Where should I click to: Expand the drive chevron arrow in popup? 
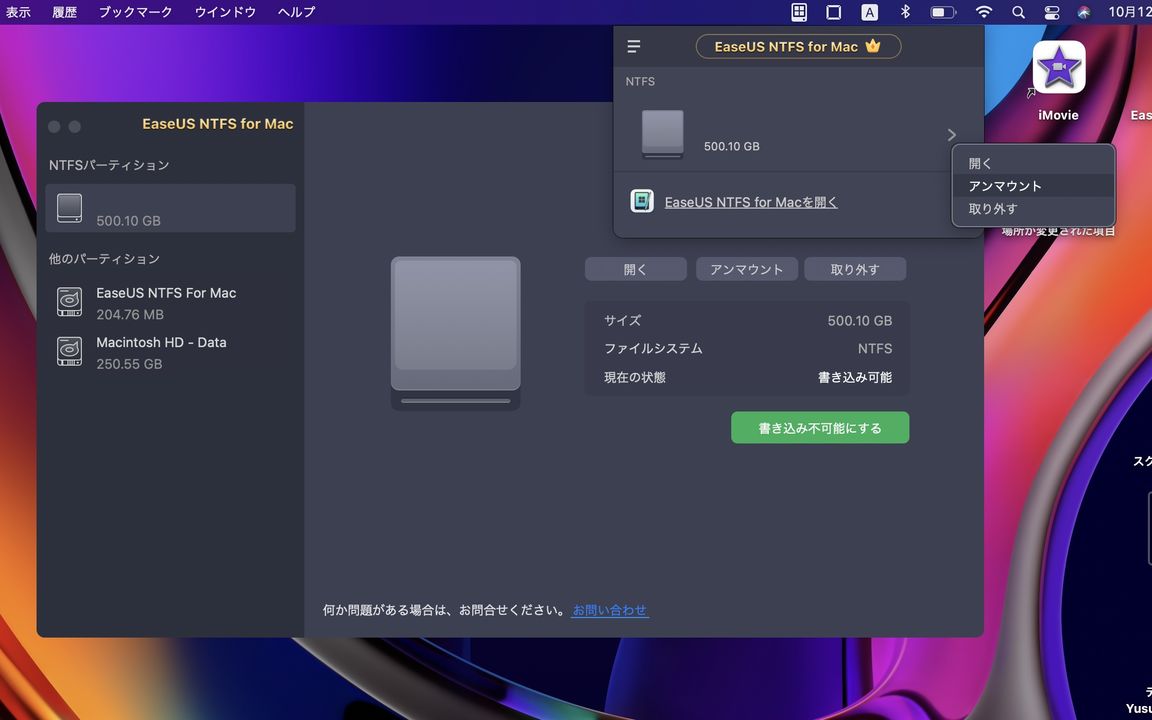pyautogui.click(x=951, y=134)
